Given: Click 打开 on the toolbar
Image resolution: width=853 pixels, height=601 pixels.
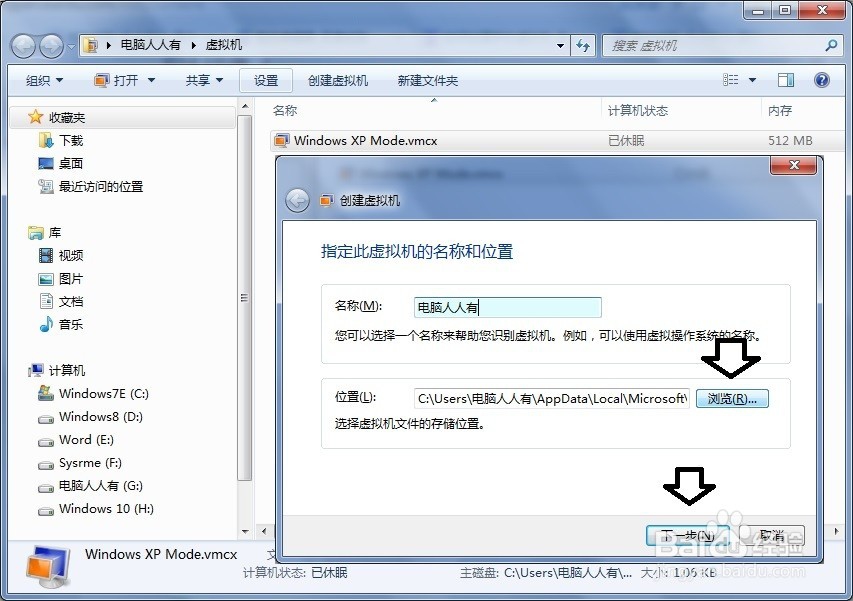Looking at the screenshot, I should tap(116, 80).
